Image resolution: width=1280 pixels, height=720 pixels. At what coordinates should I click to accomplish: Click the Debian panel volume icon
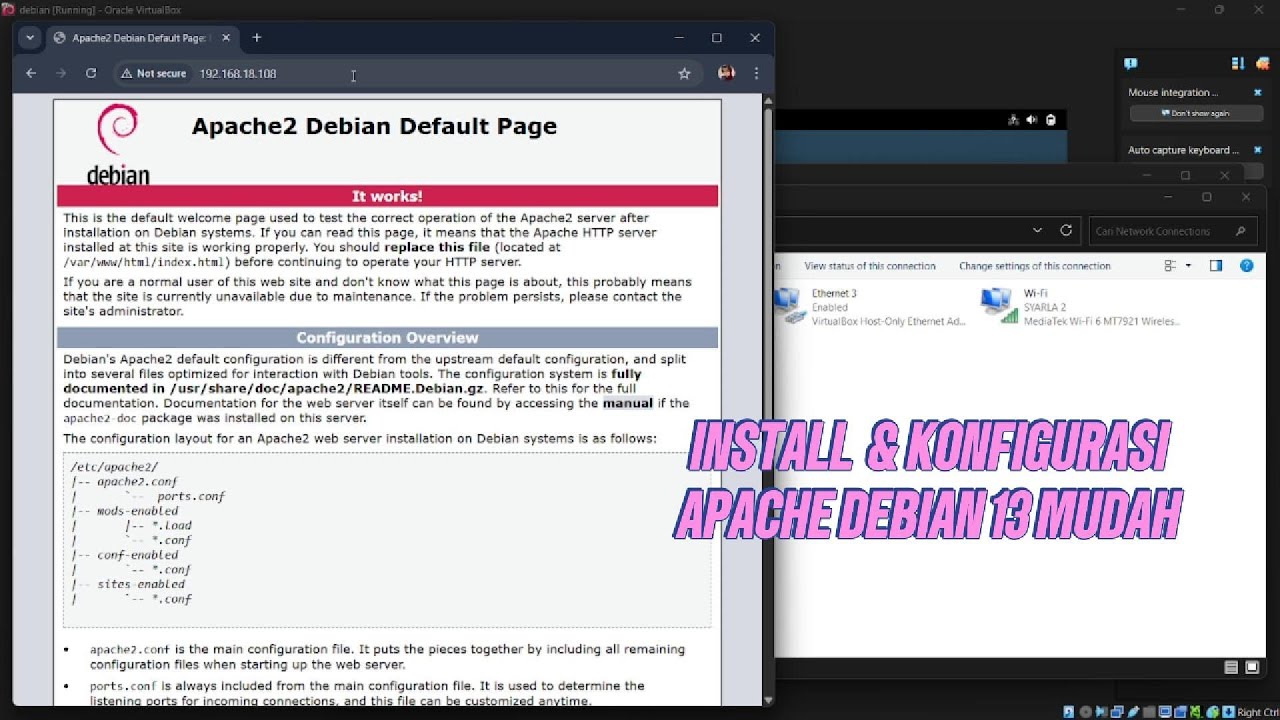tap(1032, 120)
